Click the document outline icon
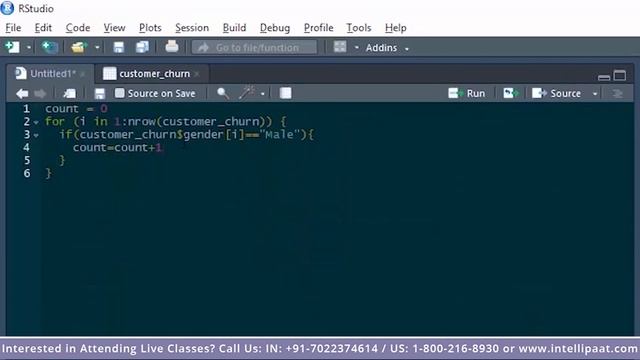The width and height of the screenshot is (640, 360). pyautogui.click(x=618, y=93)
